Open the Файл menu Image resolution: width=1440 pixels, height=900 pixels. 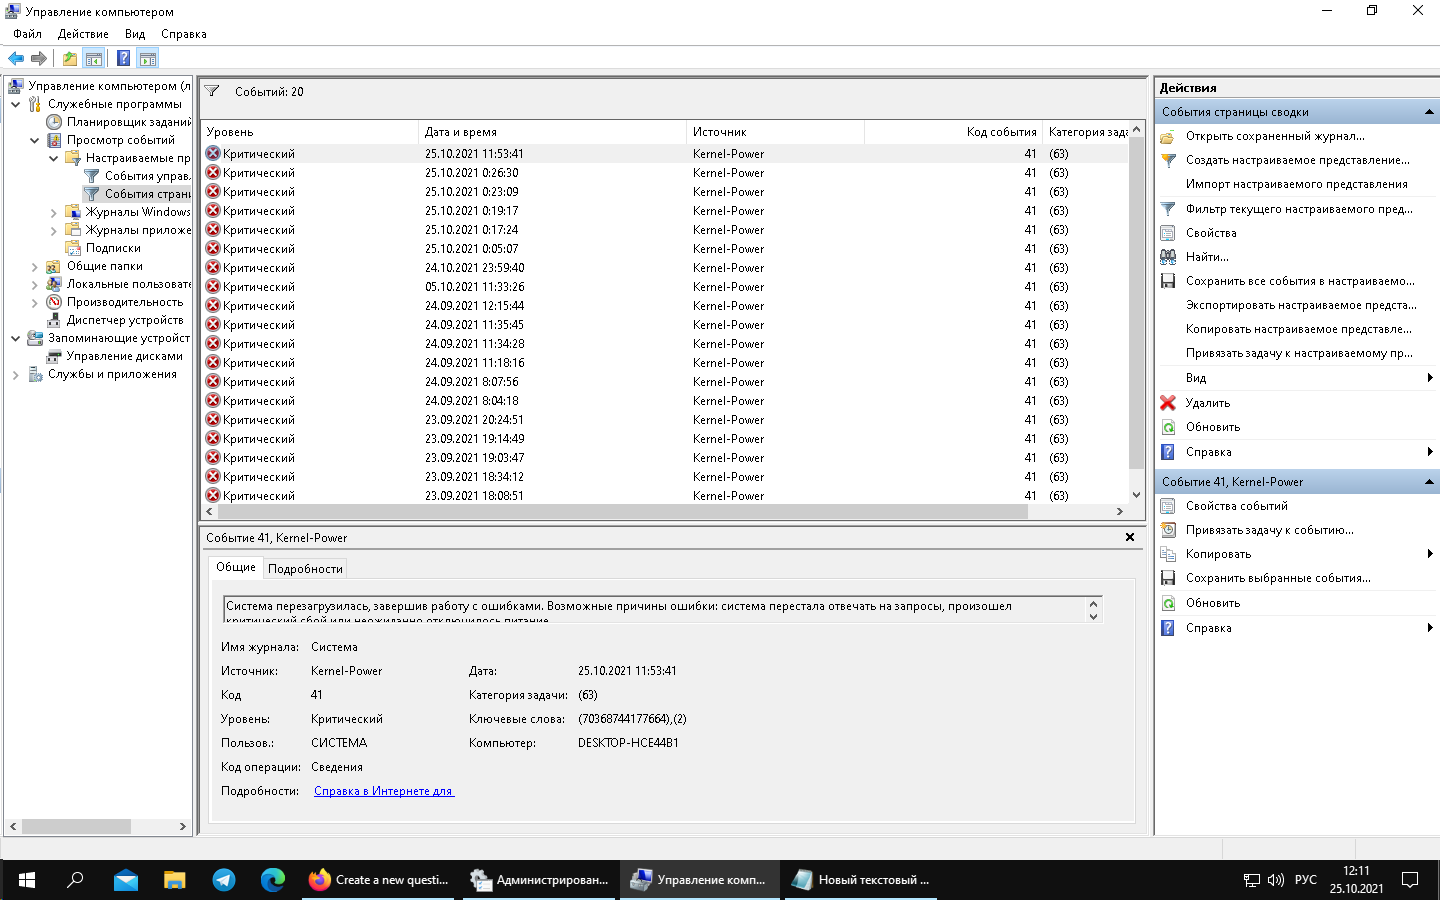pyautogui.click(x=28, y=34)
